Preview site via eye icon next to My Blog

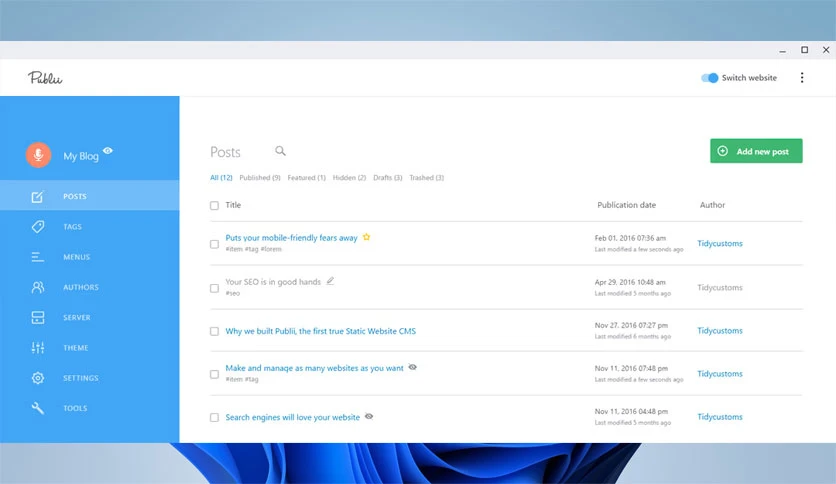(x=108, y=151)
